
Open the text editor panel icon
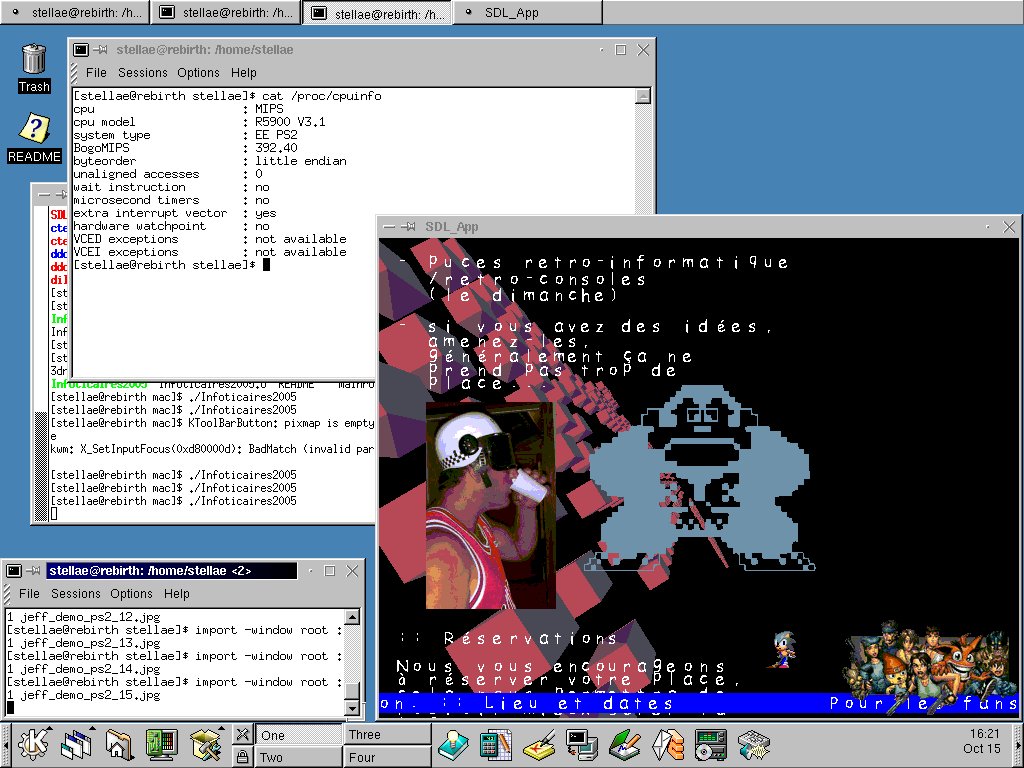point(625,744)
